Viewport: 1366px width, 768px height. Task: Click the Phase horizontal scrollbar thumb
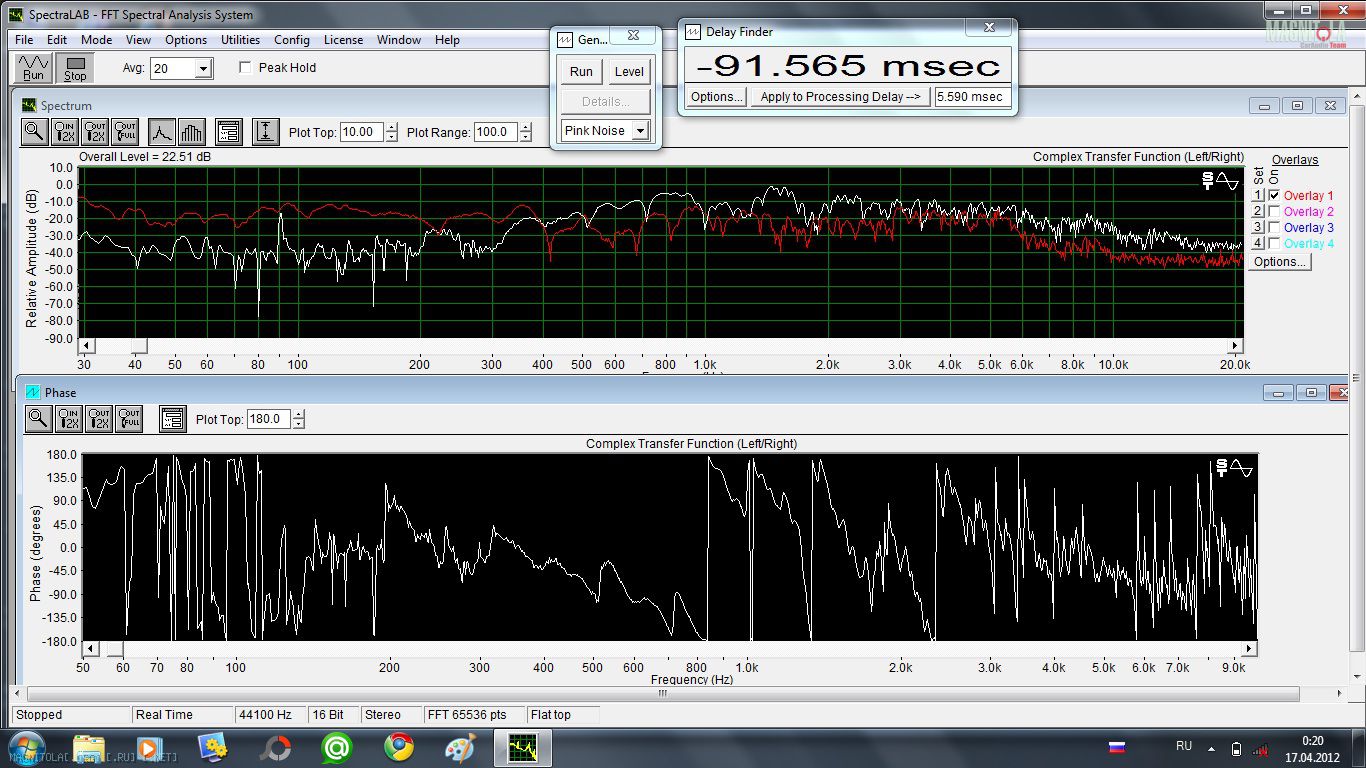point(116,649)
